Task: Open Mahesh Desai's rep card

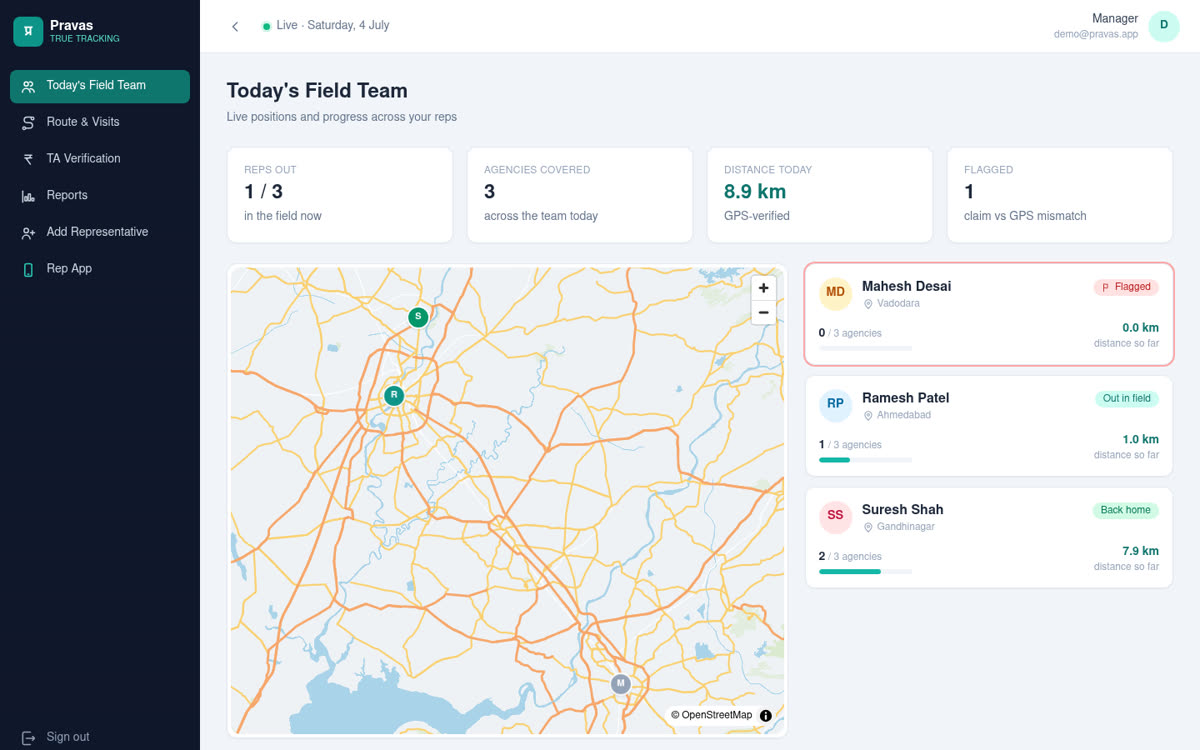Action: click(989, 314)
